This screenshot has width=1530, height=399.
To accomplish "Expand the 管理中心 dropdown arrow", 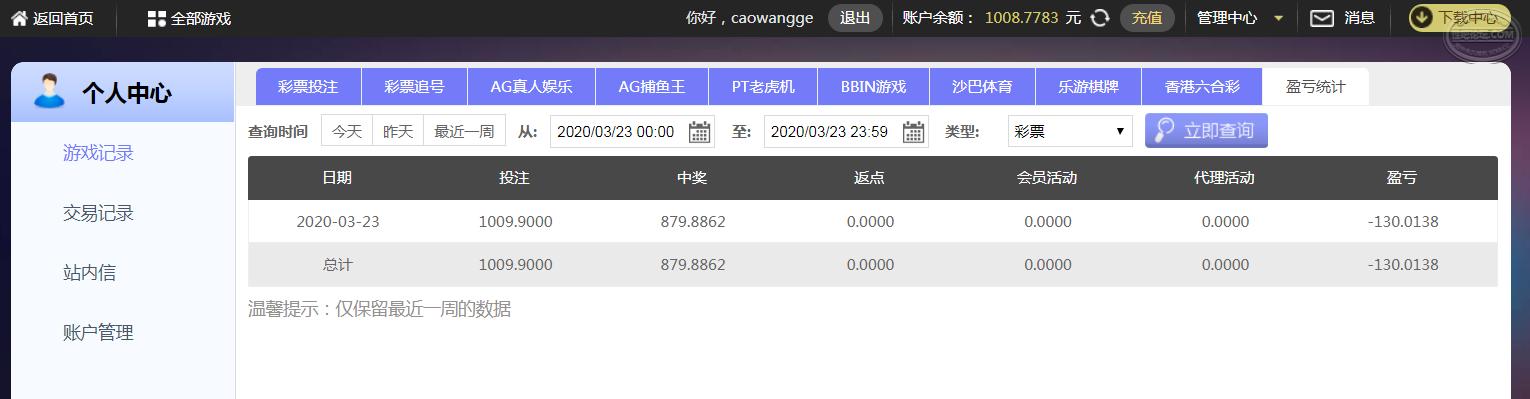I will [1278, 18].
